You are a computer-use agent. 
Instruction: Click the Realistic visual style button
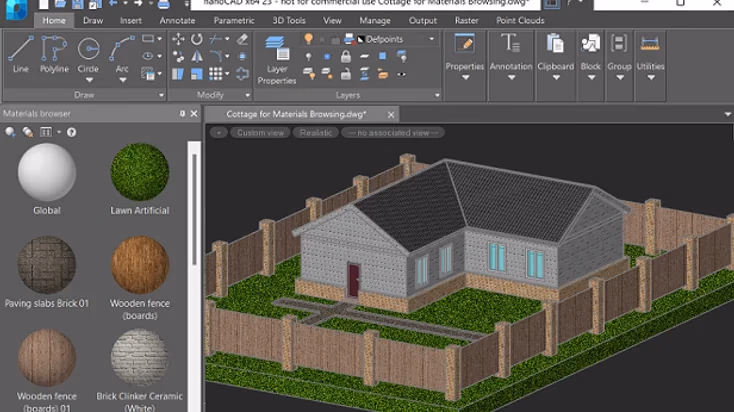[316, 133]
